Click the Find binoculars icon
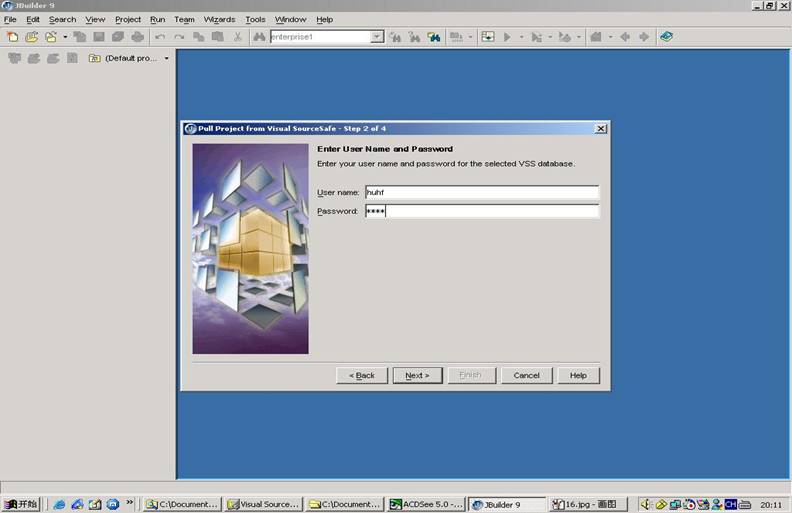 (259, 37)
